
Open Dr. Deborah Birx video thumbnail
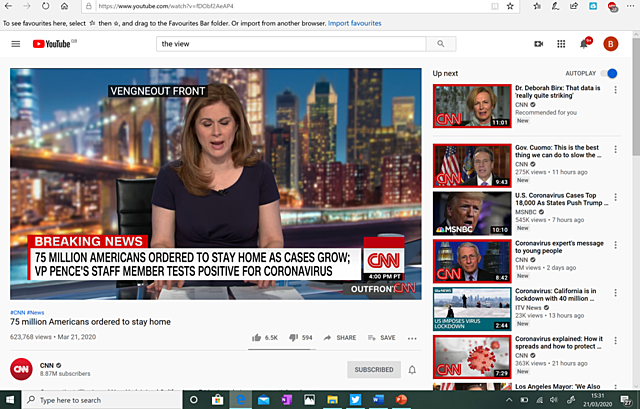472,106
